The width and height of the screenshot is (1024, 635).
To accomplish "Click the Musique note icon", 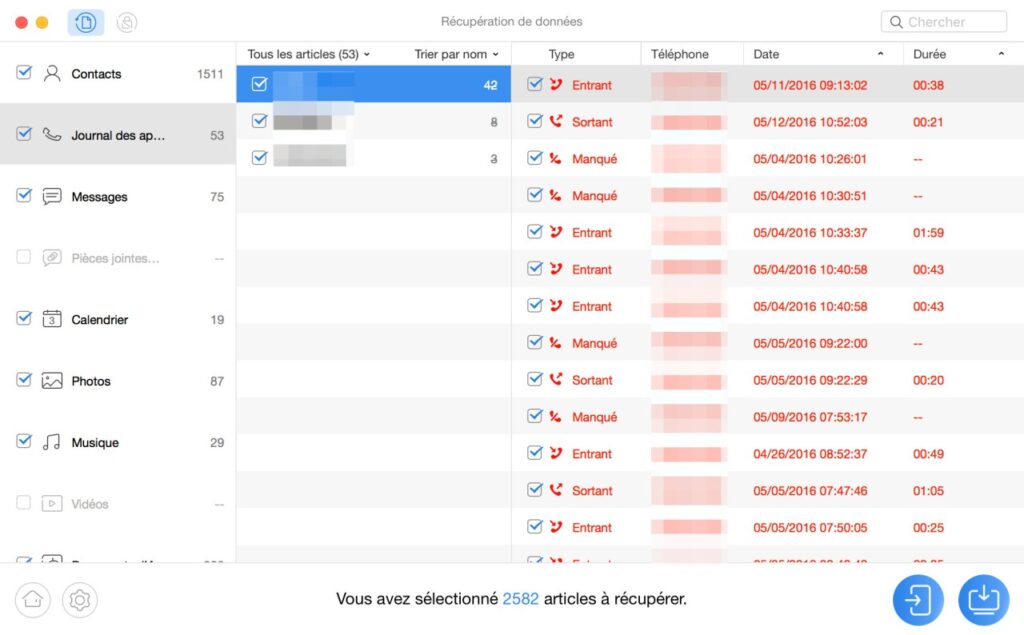I will [x=52, y=442].
